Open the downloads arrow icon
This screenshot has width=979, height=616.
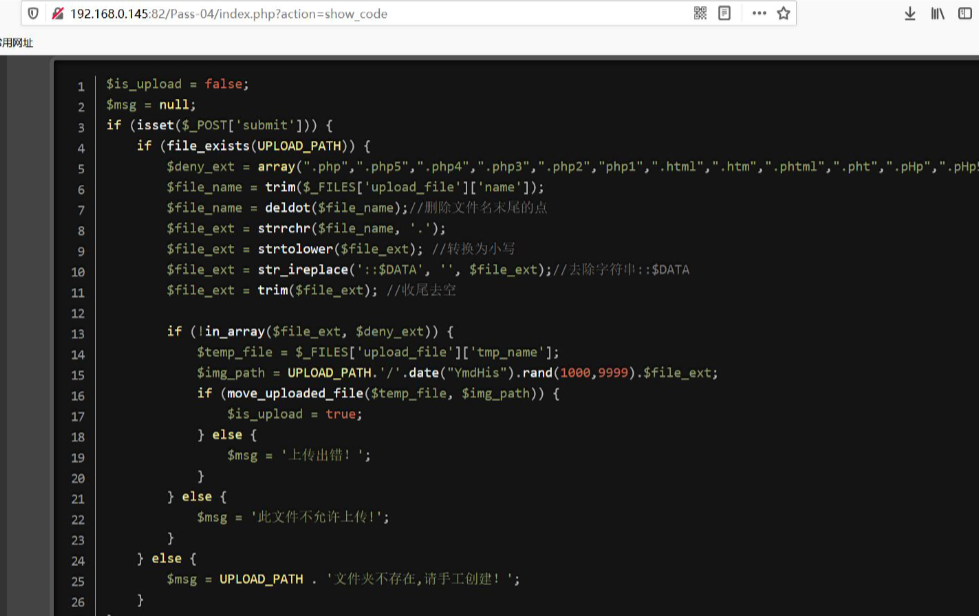(910, 13)
